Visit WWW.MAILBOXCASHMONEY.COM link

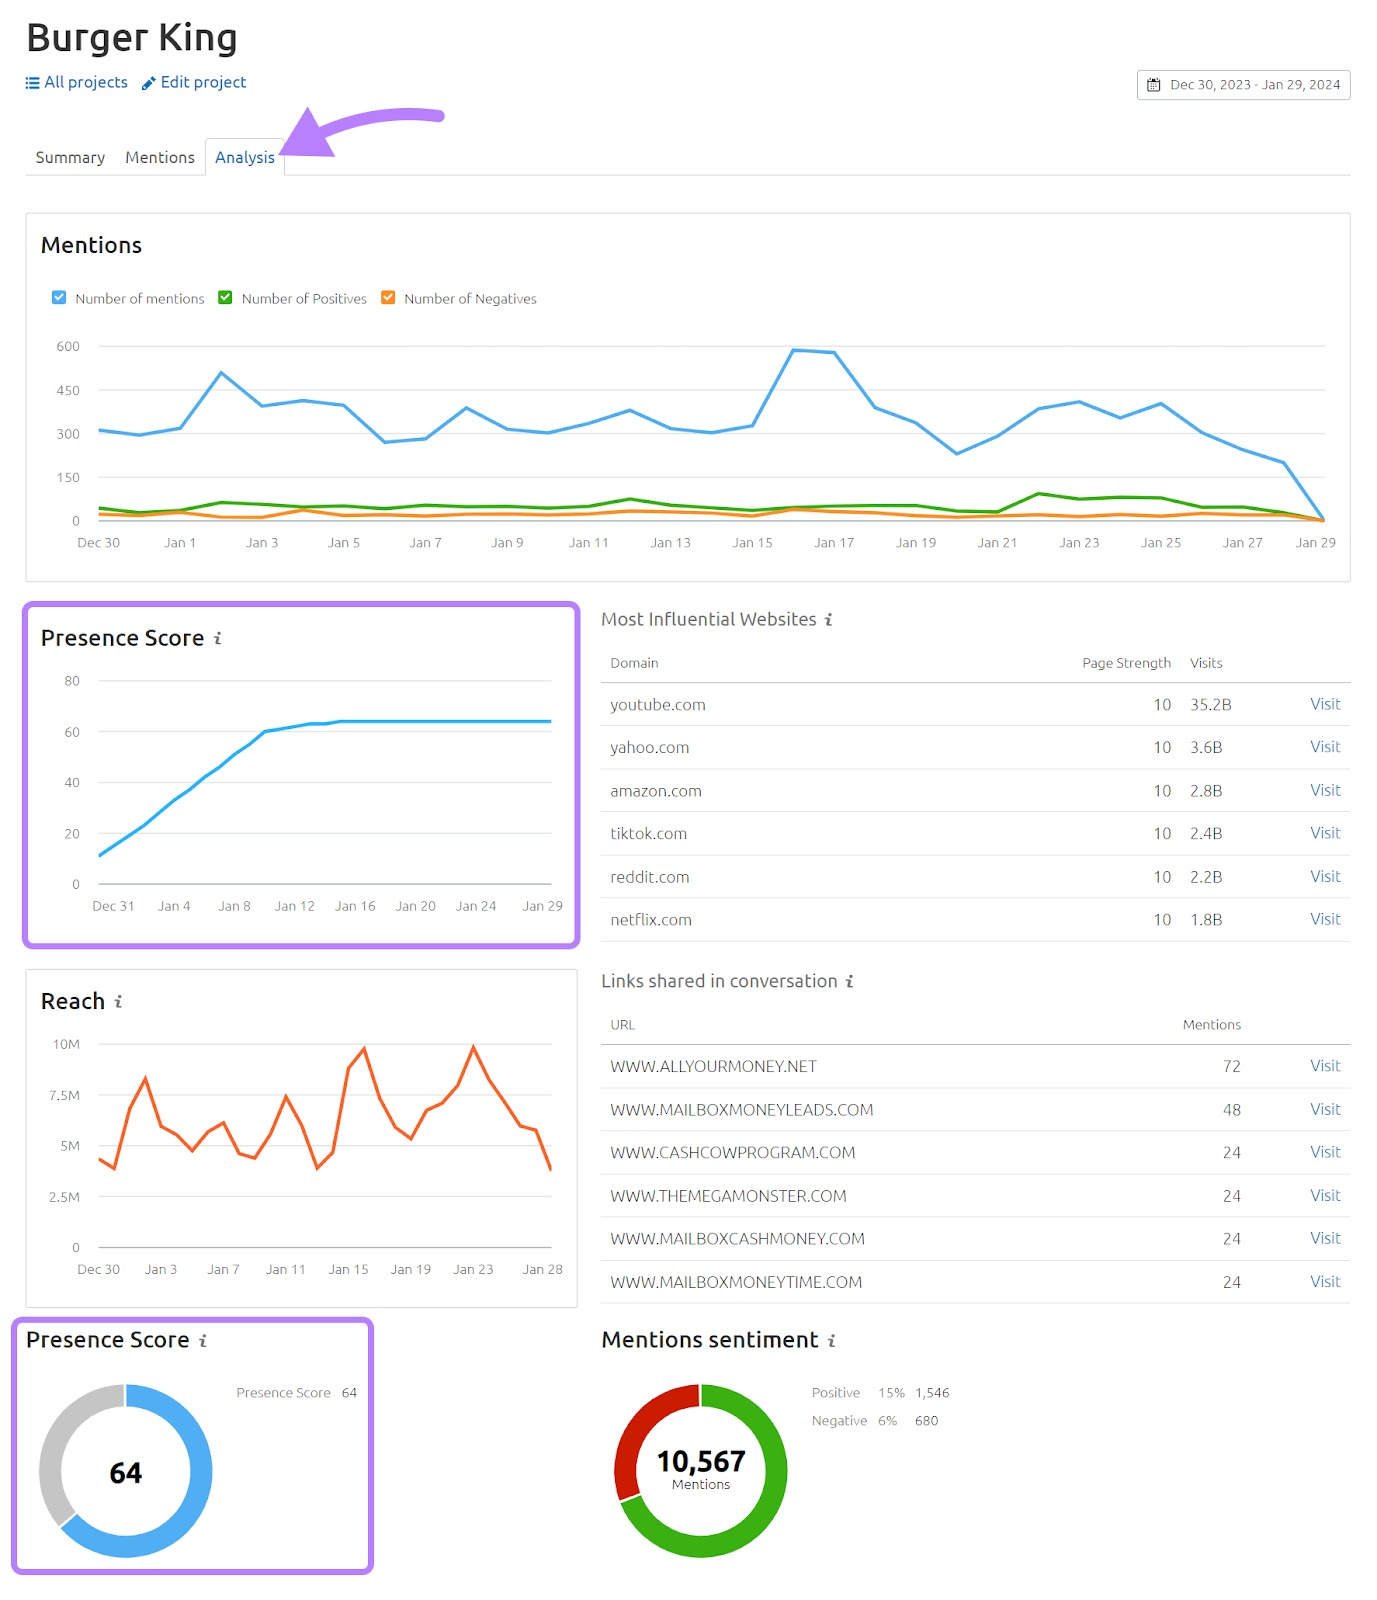point(1325,1238)
